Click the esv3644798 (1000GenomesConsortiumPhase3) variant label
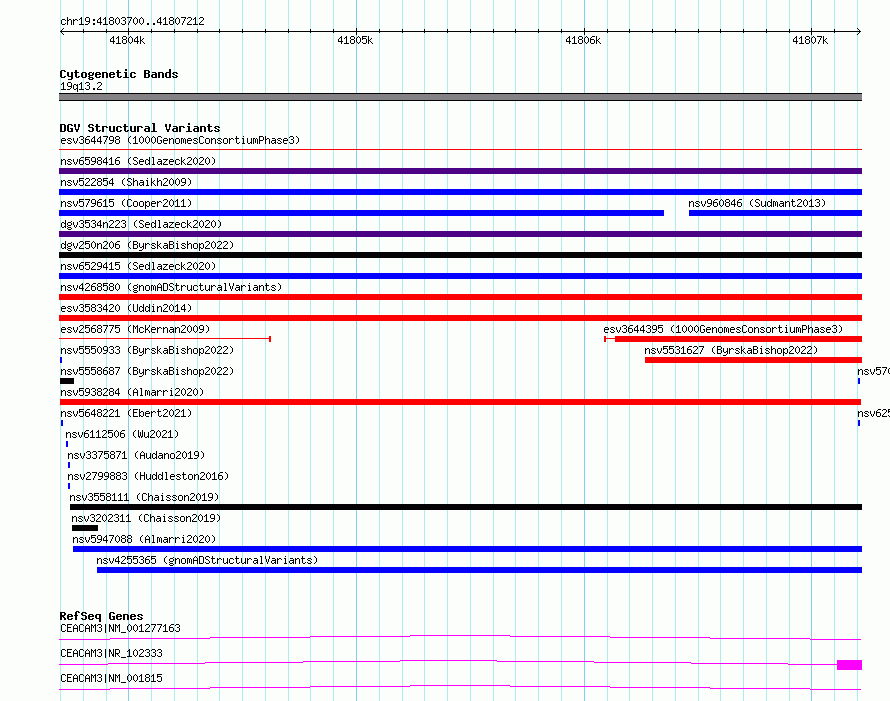Viewport: 890px width, 701px height. [x=180, y=140]
